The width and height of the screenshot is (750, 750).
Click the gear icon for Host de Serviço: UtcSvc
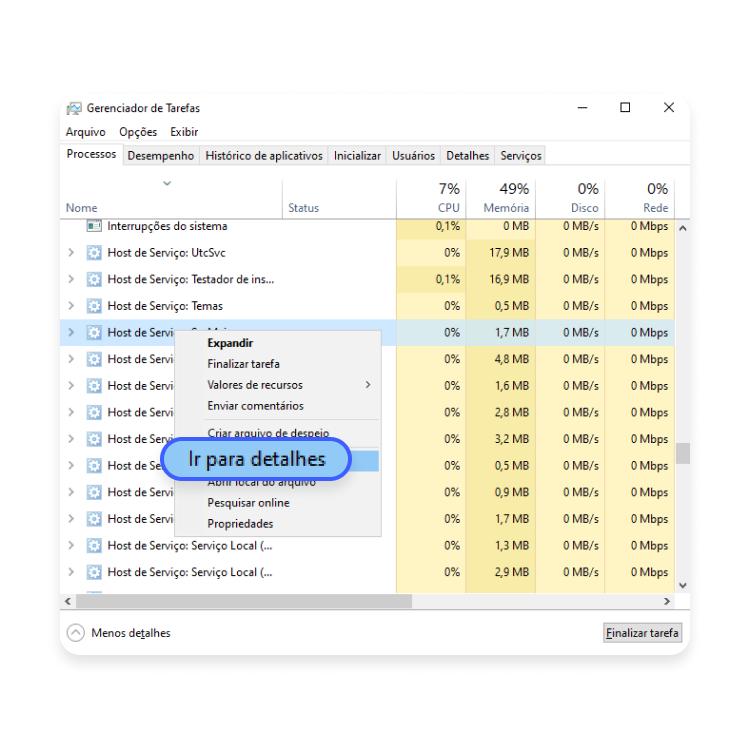[94, 253]
